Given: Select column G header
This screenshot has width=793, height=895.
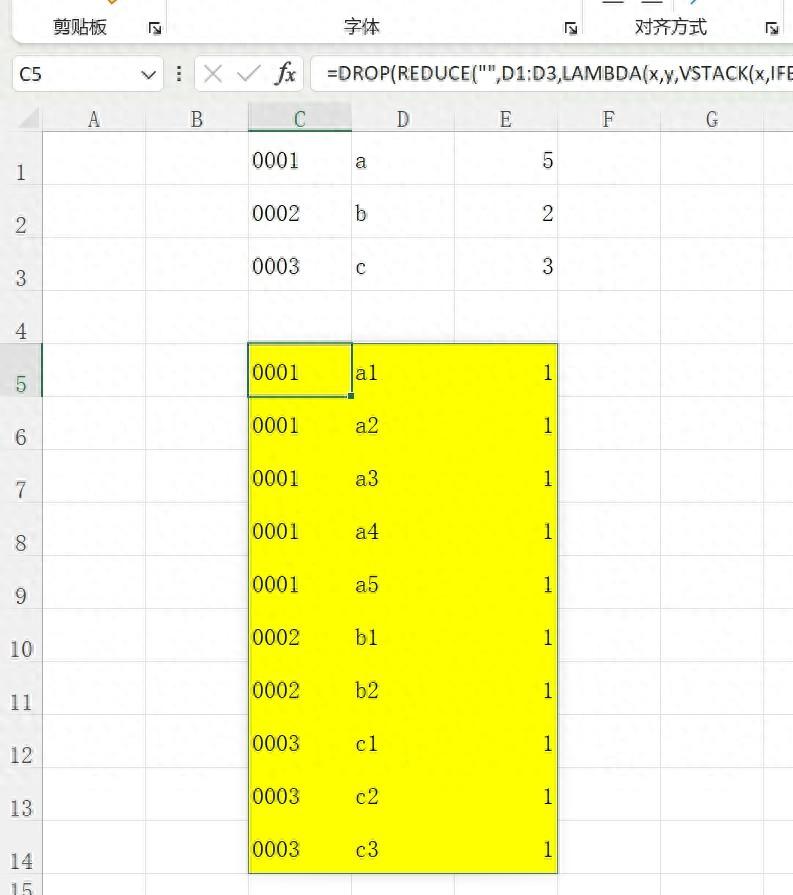Looking at the screenshot, I should click(x=712, y=119).
